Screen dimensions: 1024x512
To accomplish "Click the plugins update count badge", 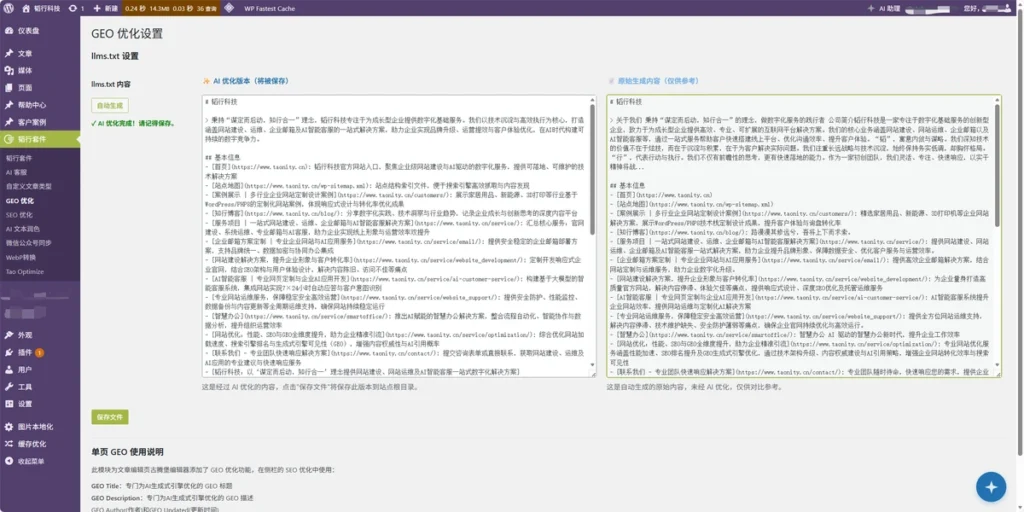I will coord(40,353).
